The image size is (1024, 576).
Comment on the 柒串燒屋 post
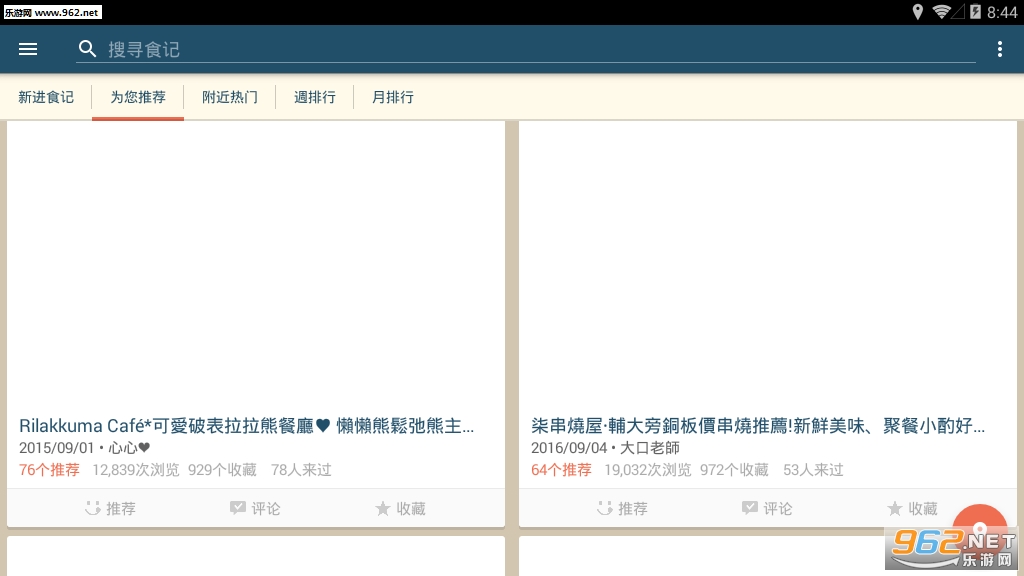767,508
